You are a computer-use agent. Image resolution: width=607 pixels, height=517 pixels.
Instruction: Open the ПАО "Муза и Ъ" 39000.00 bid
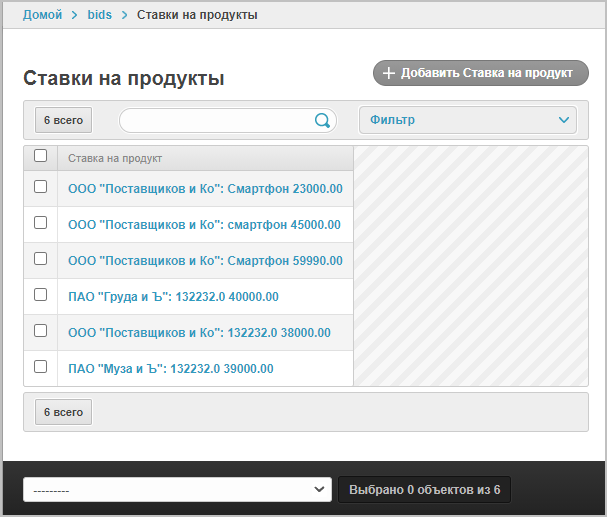(x=170, y=368)
